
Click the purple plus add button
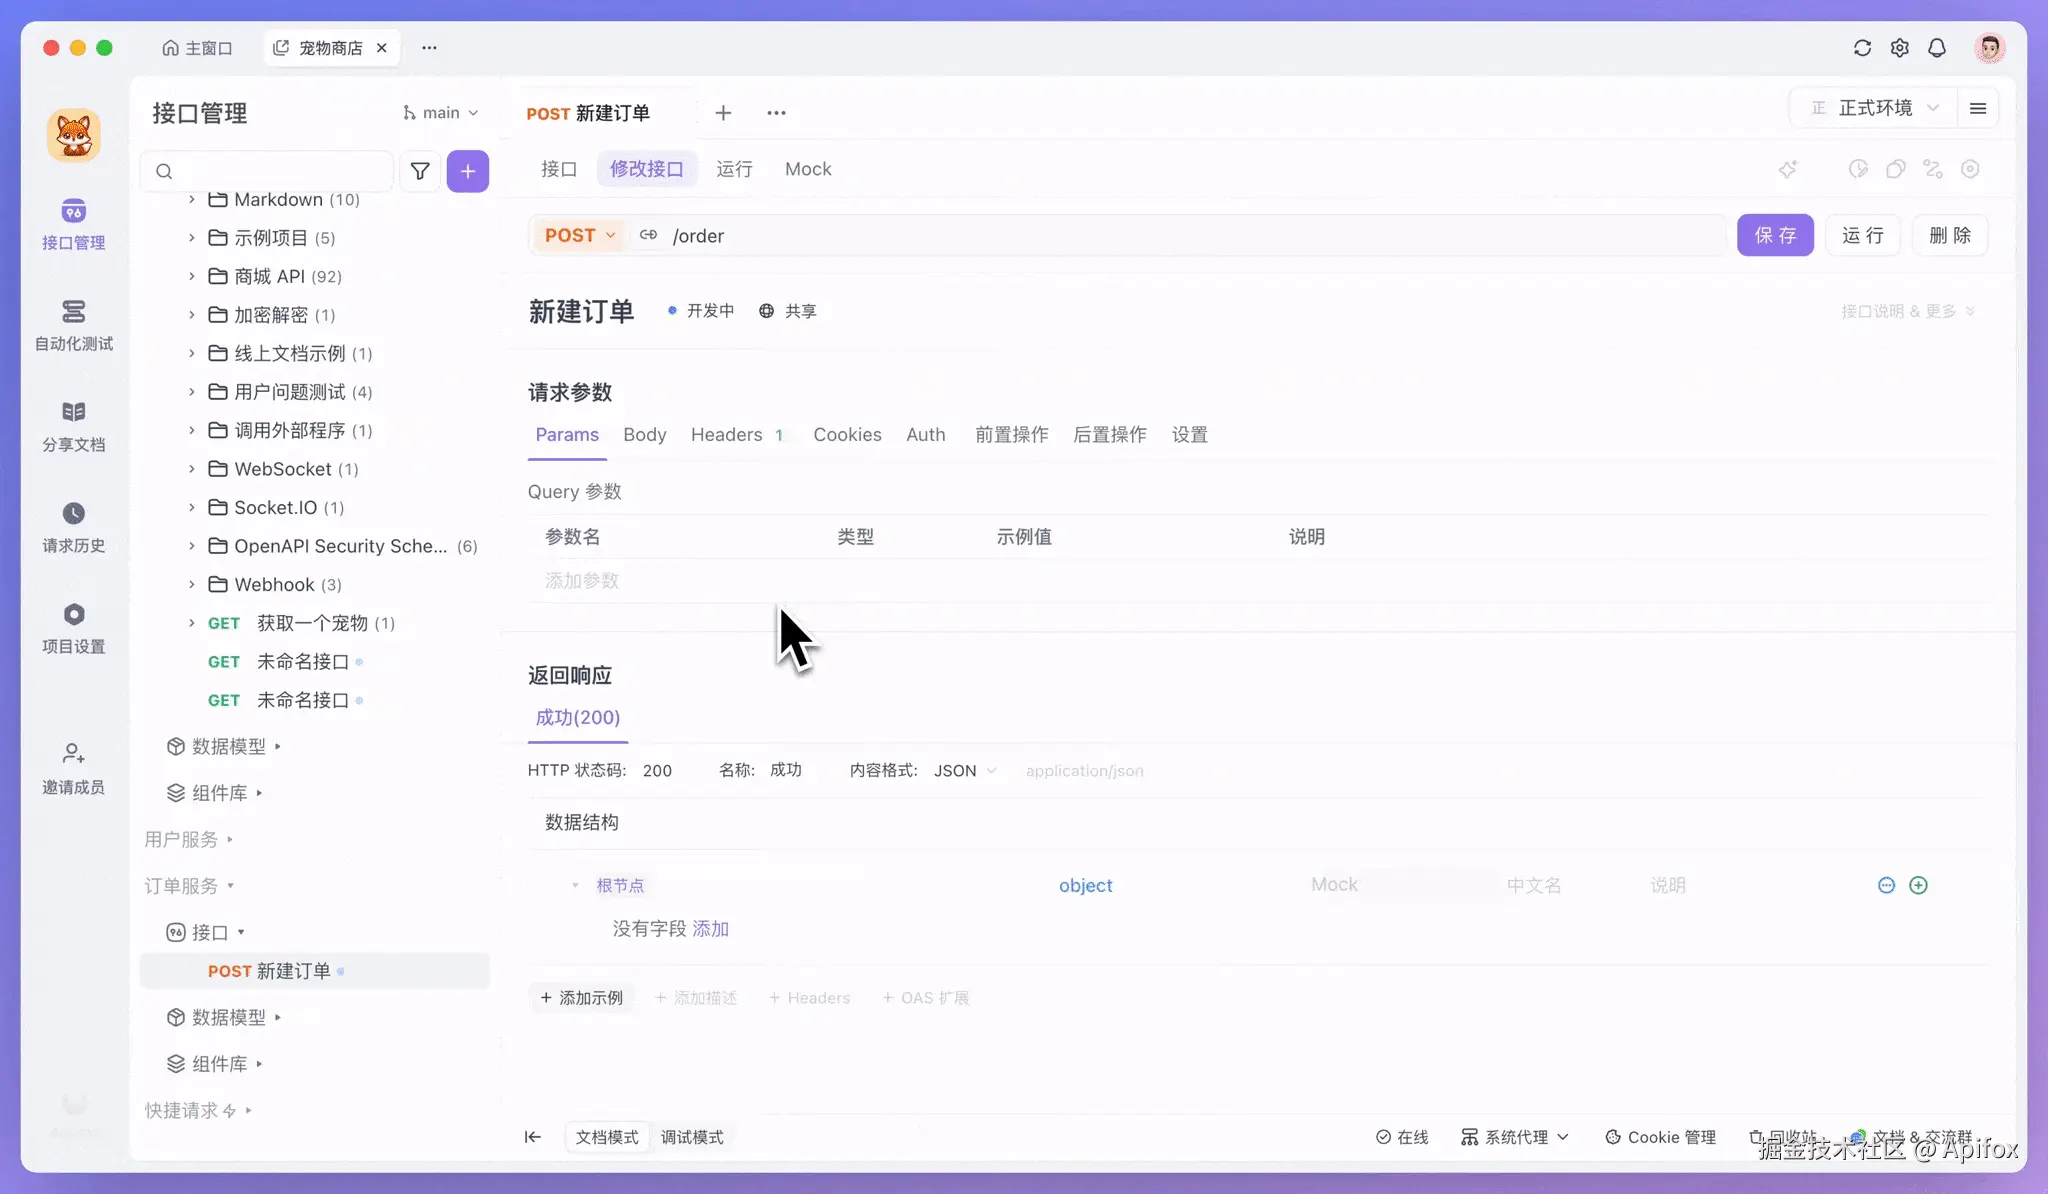click(467, 171)
